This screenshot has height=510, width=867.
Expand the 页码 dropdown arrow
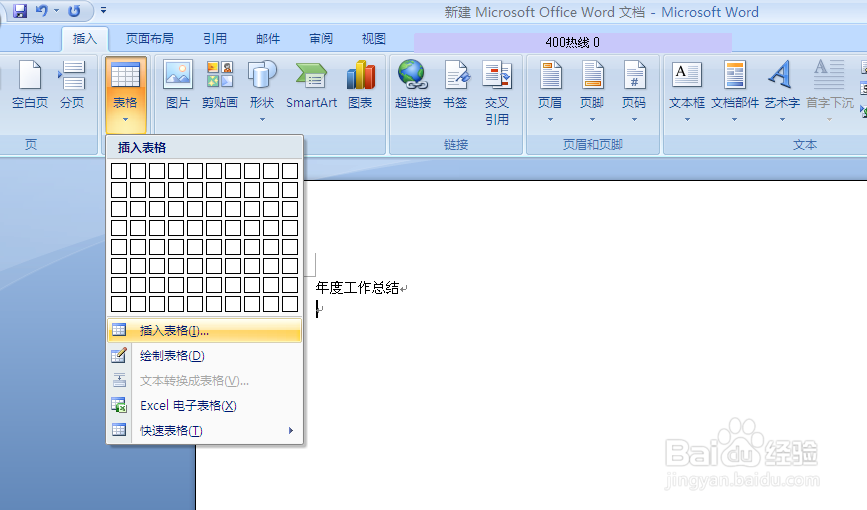tap(634, 119)
